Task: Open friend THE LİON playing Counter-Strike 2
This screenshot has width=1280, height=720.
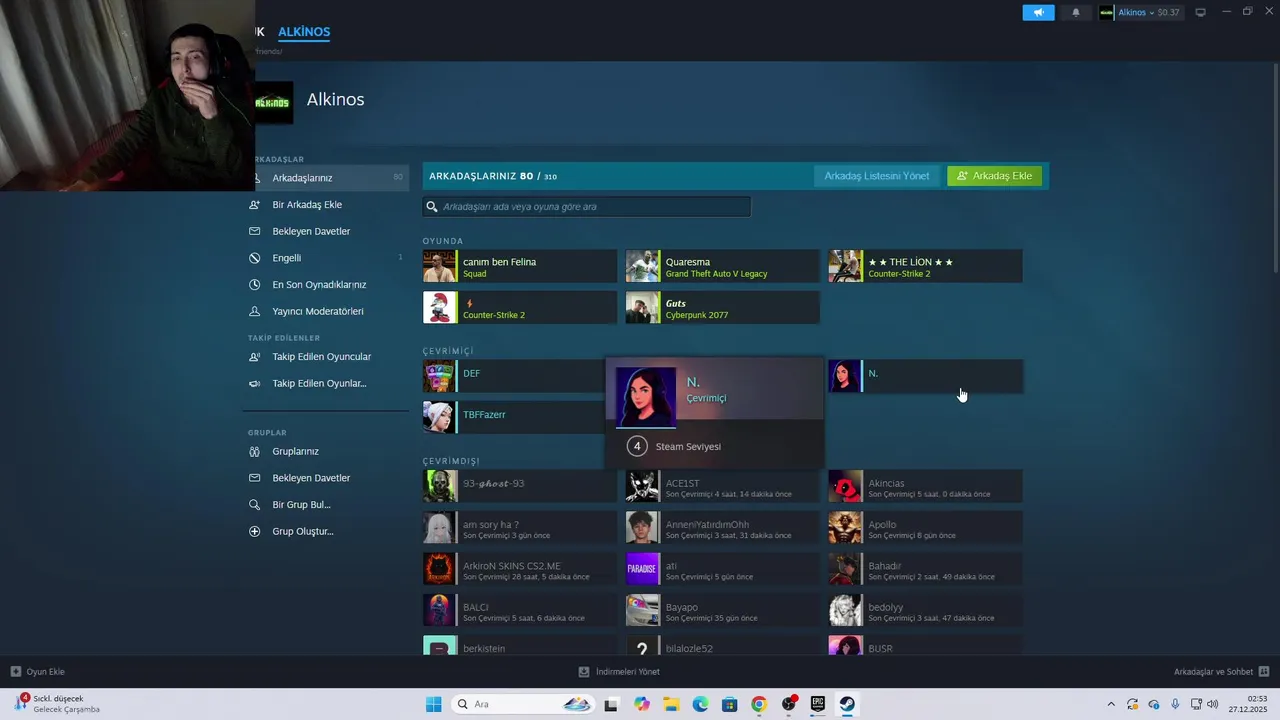Action: click(x=925, y=267)
